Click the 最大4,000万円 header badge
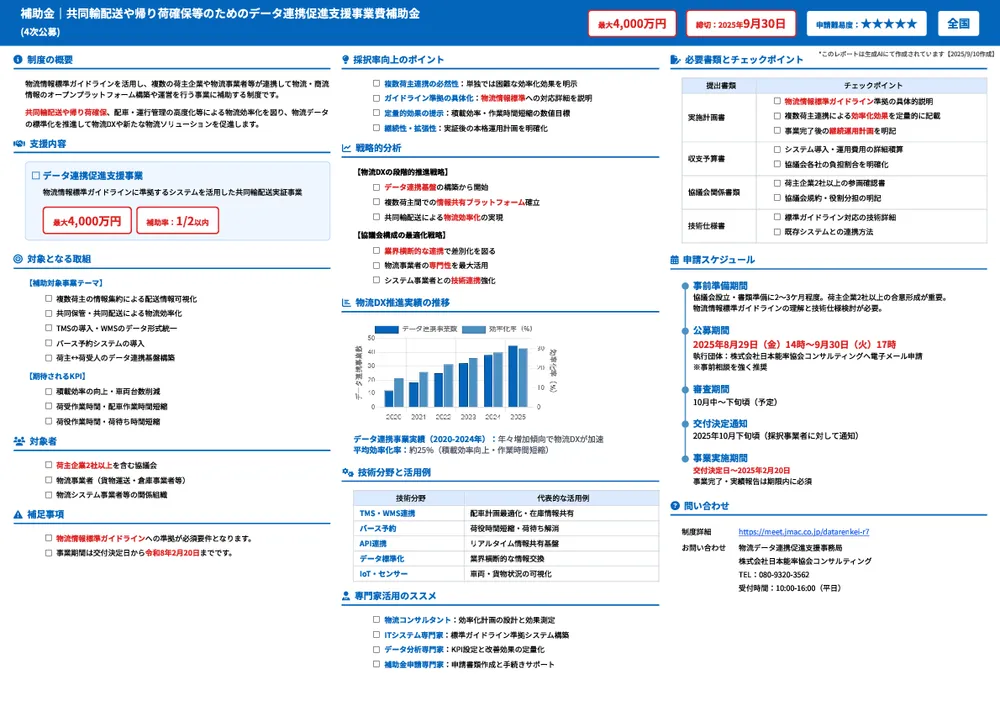 (632, 22)
